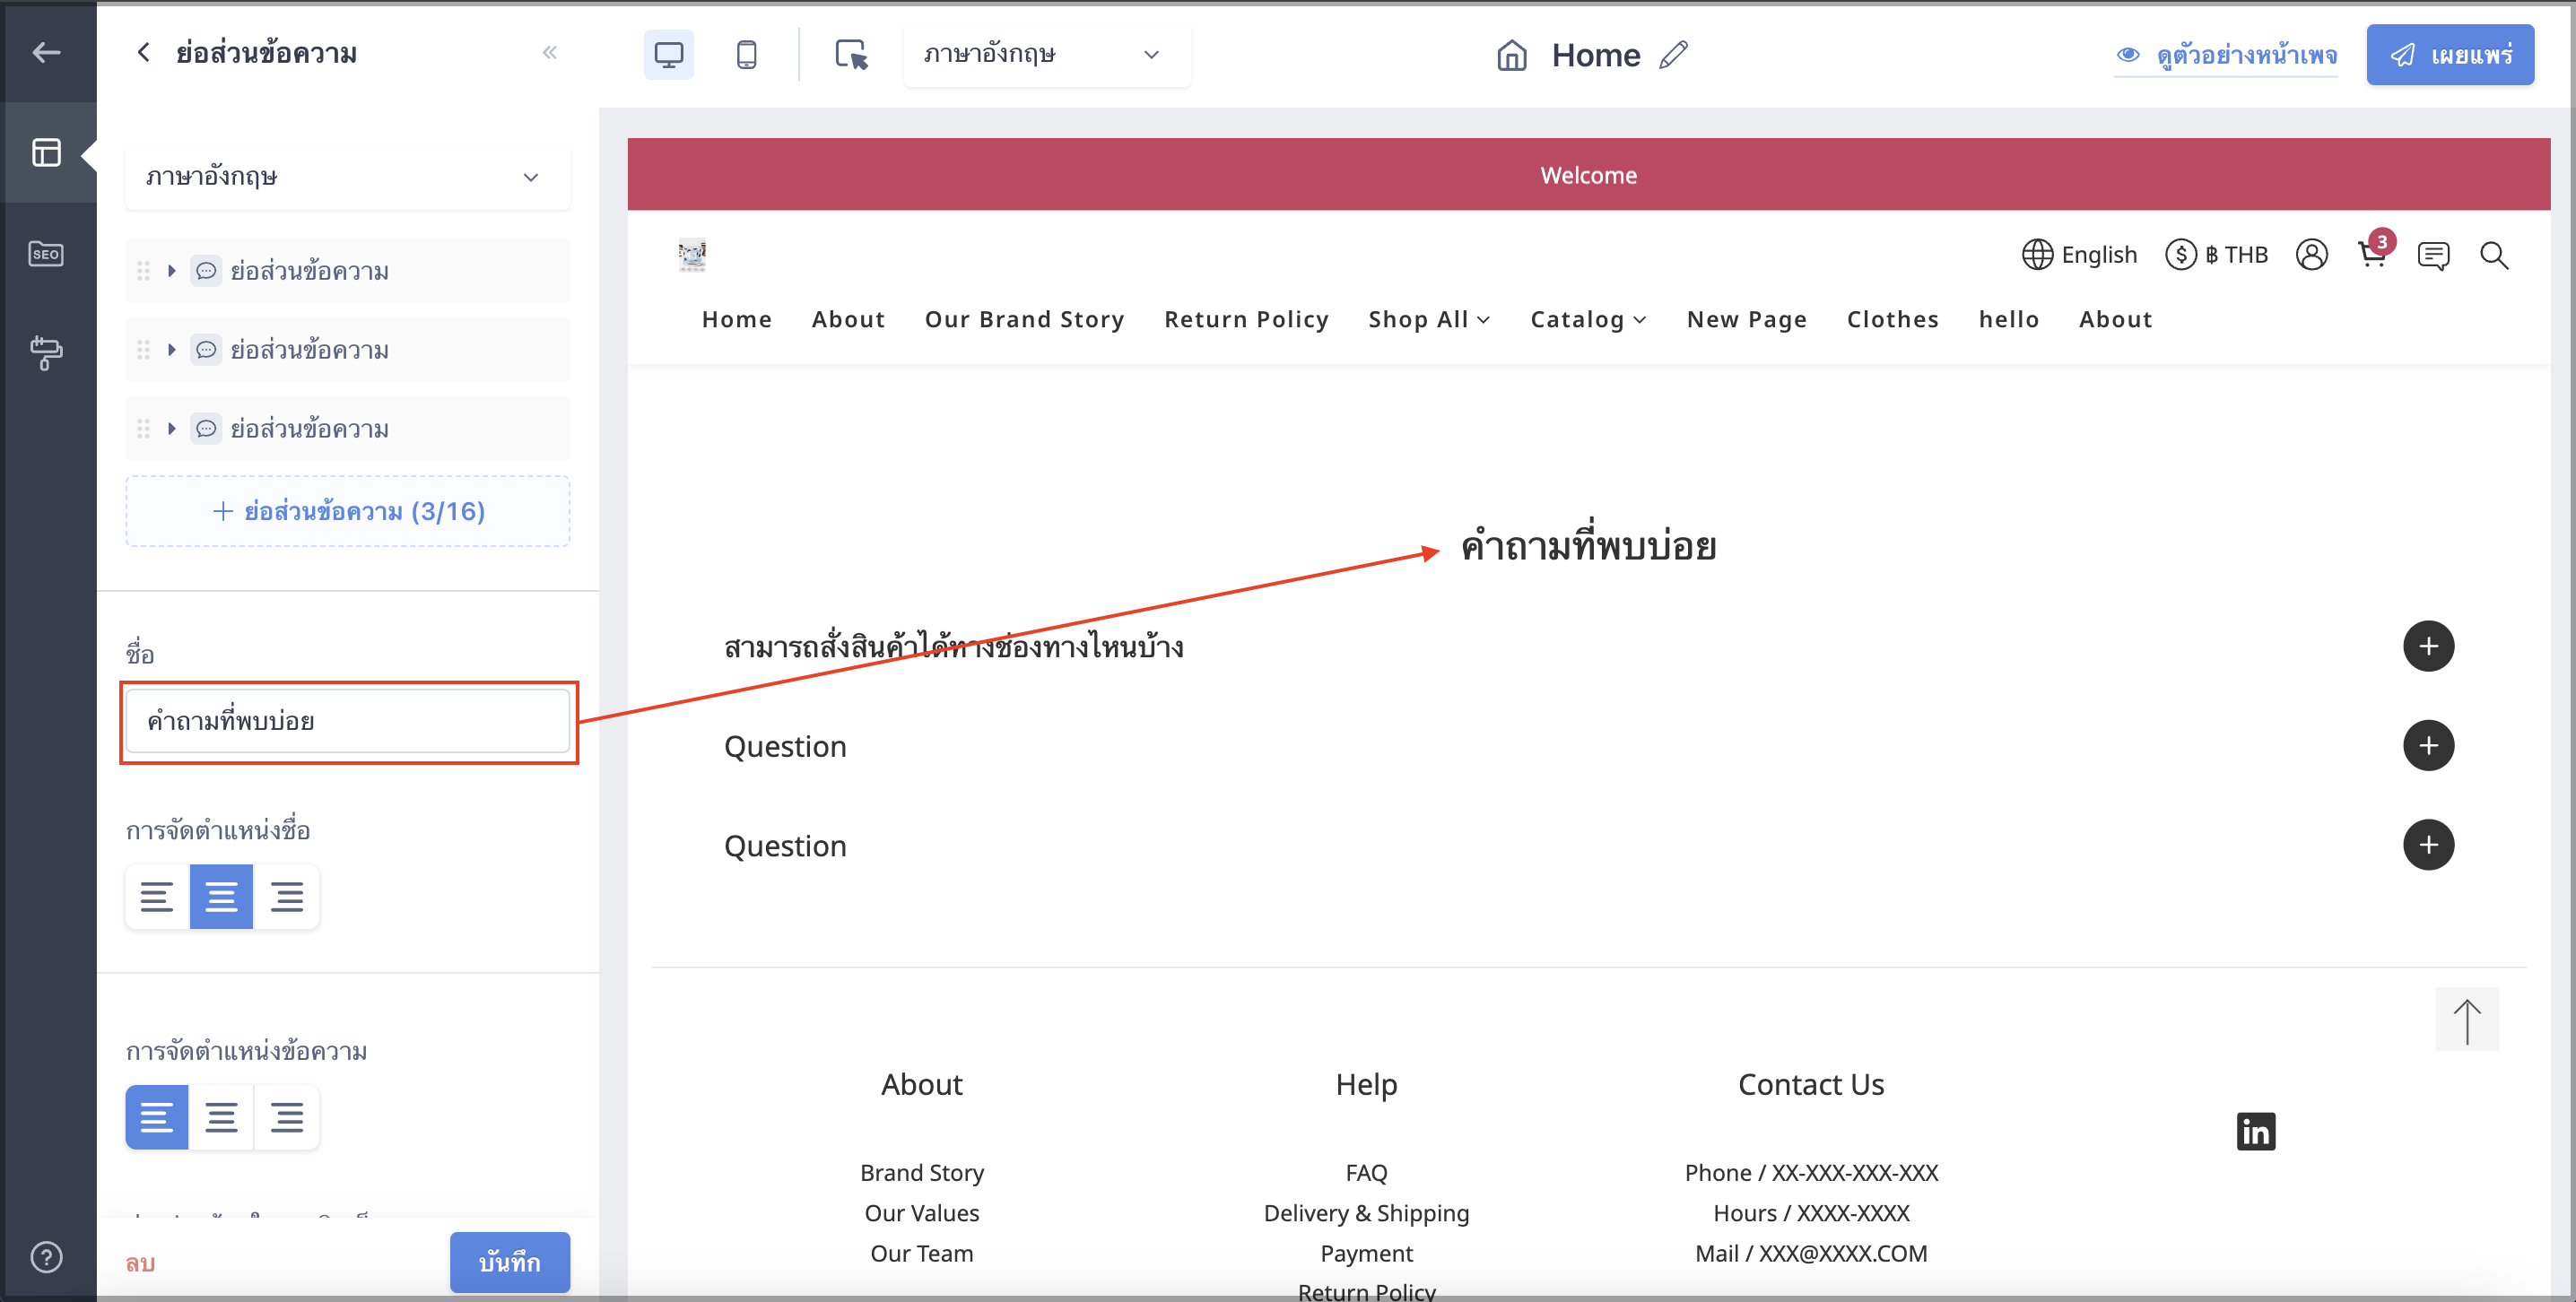The image size is (2576, 1302).
Task: Open the shopping cart with 3 items
Action: pyautogui.click(x=2374, y=253)
